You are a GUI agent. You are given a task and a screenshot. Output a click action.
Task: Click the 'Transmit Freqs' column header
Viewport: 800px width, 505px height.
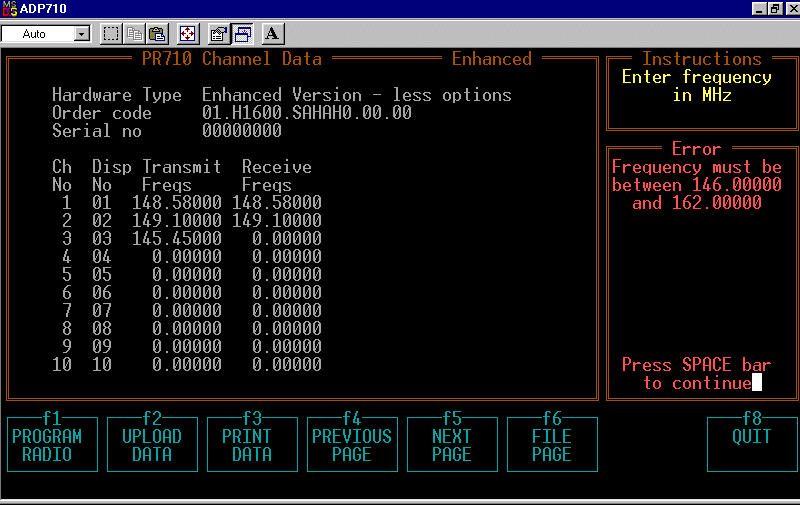pyautogui.click(x=182, y=175)
